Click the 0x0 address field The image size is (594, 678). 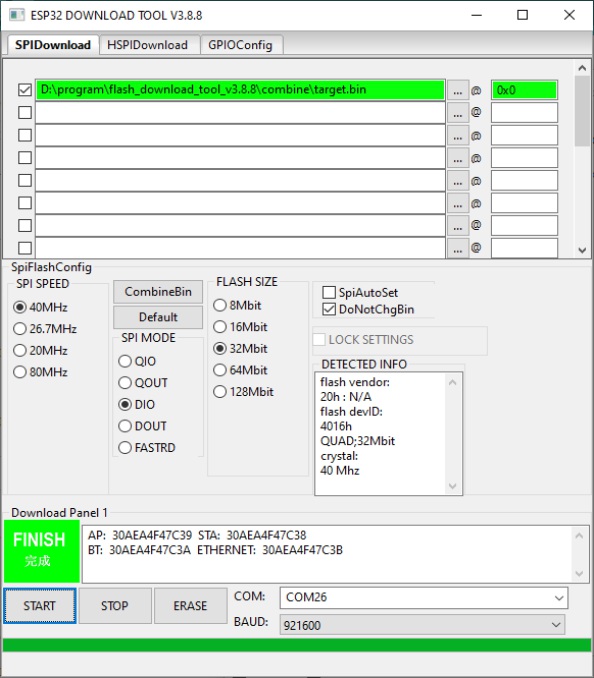(x=524, y=90)
